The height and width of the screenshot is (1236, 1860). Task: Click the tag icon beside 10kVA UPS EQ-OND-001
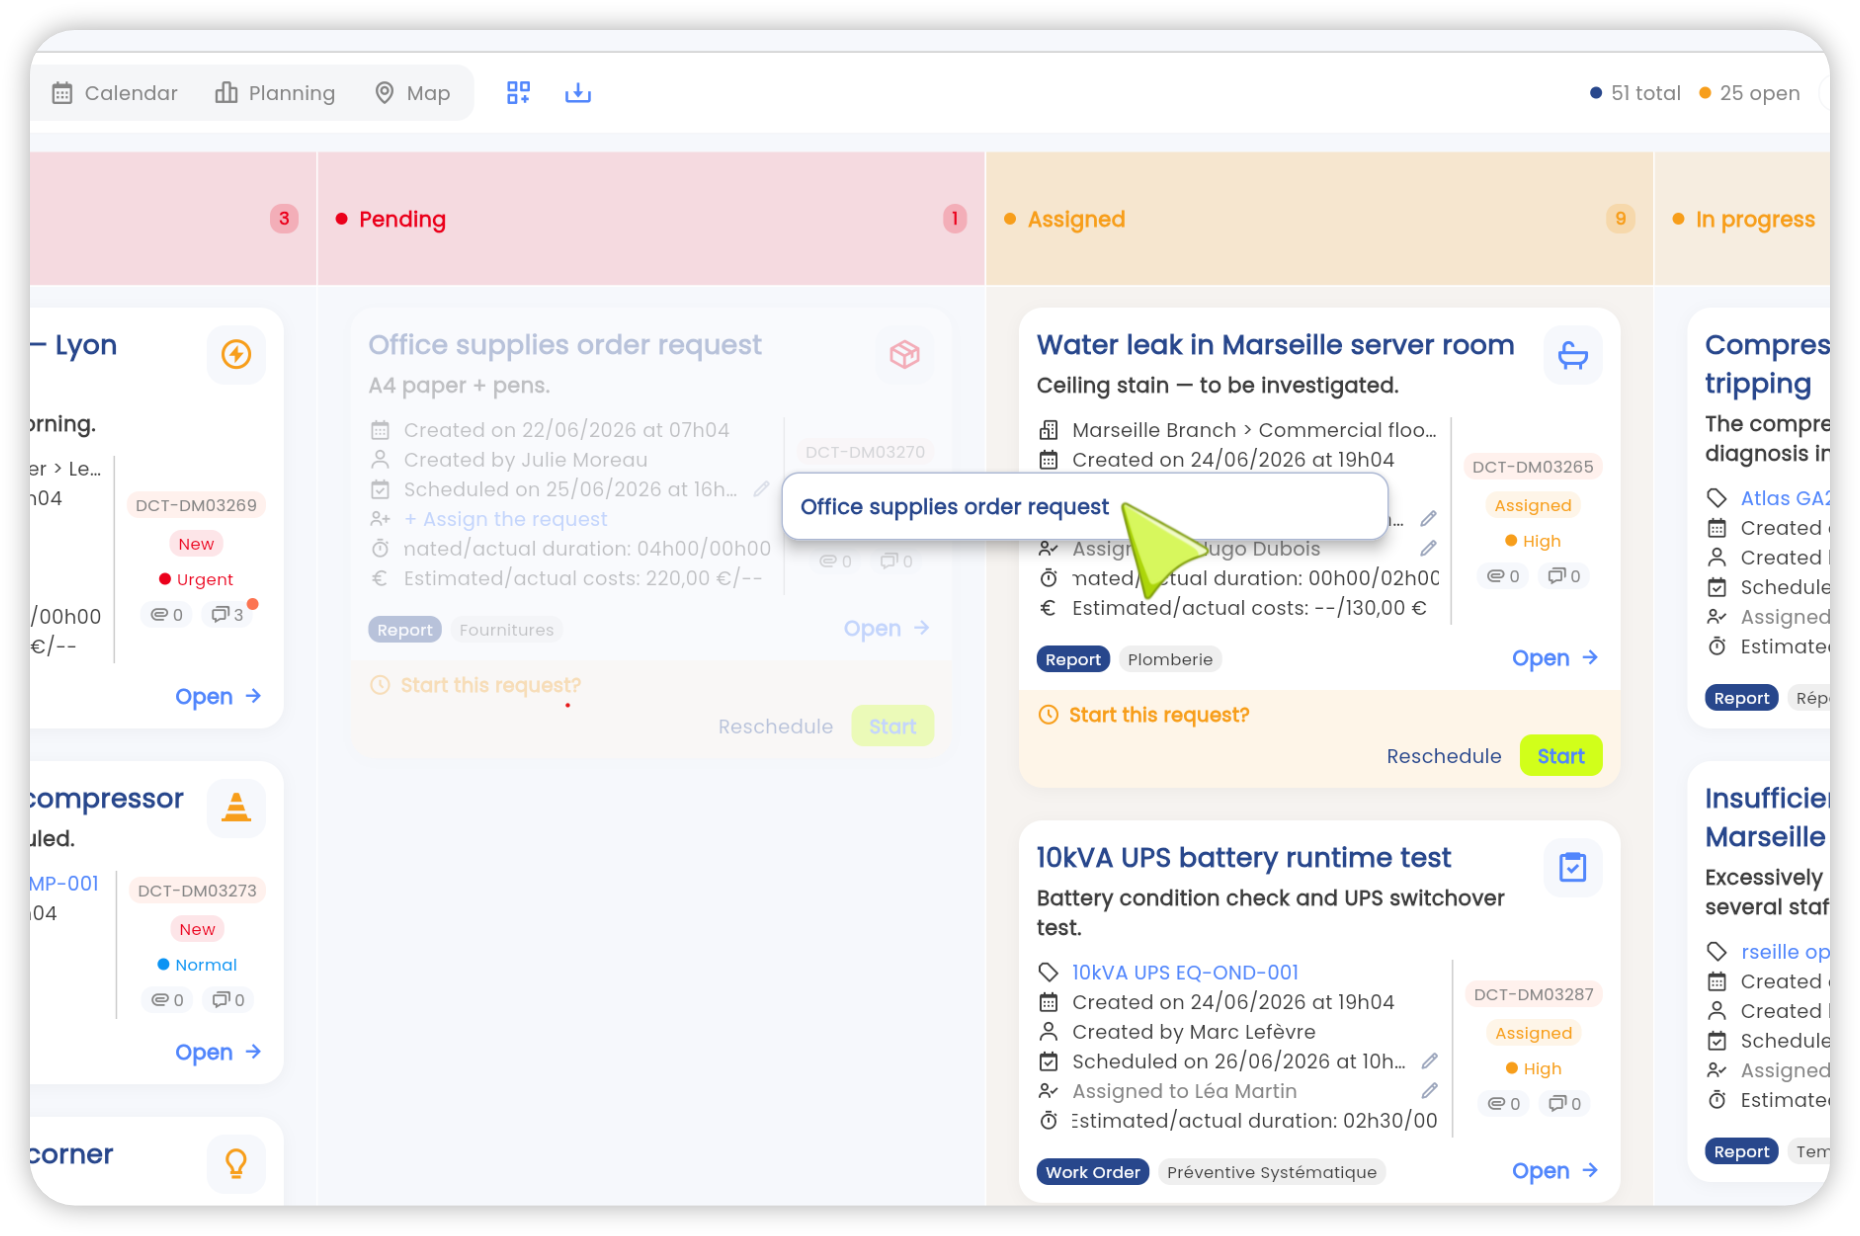pos(1048,972)
